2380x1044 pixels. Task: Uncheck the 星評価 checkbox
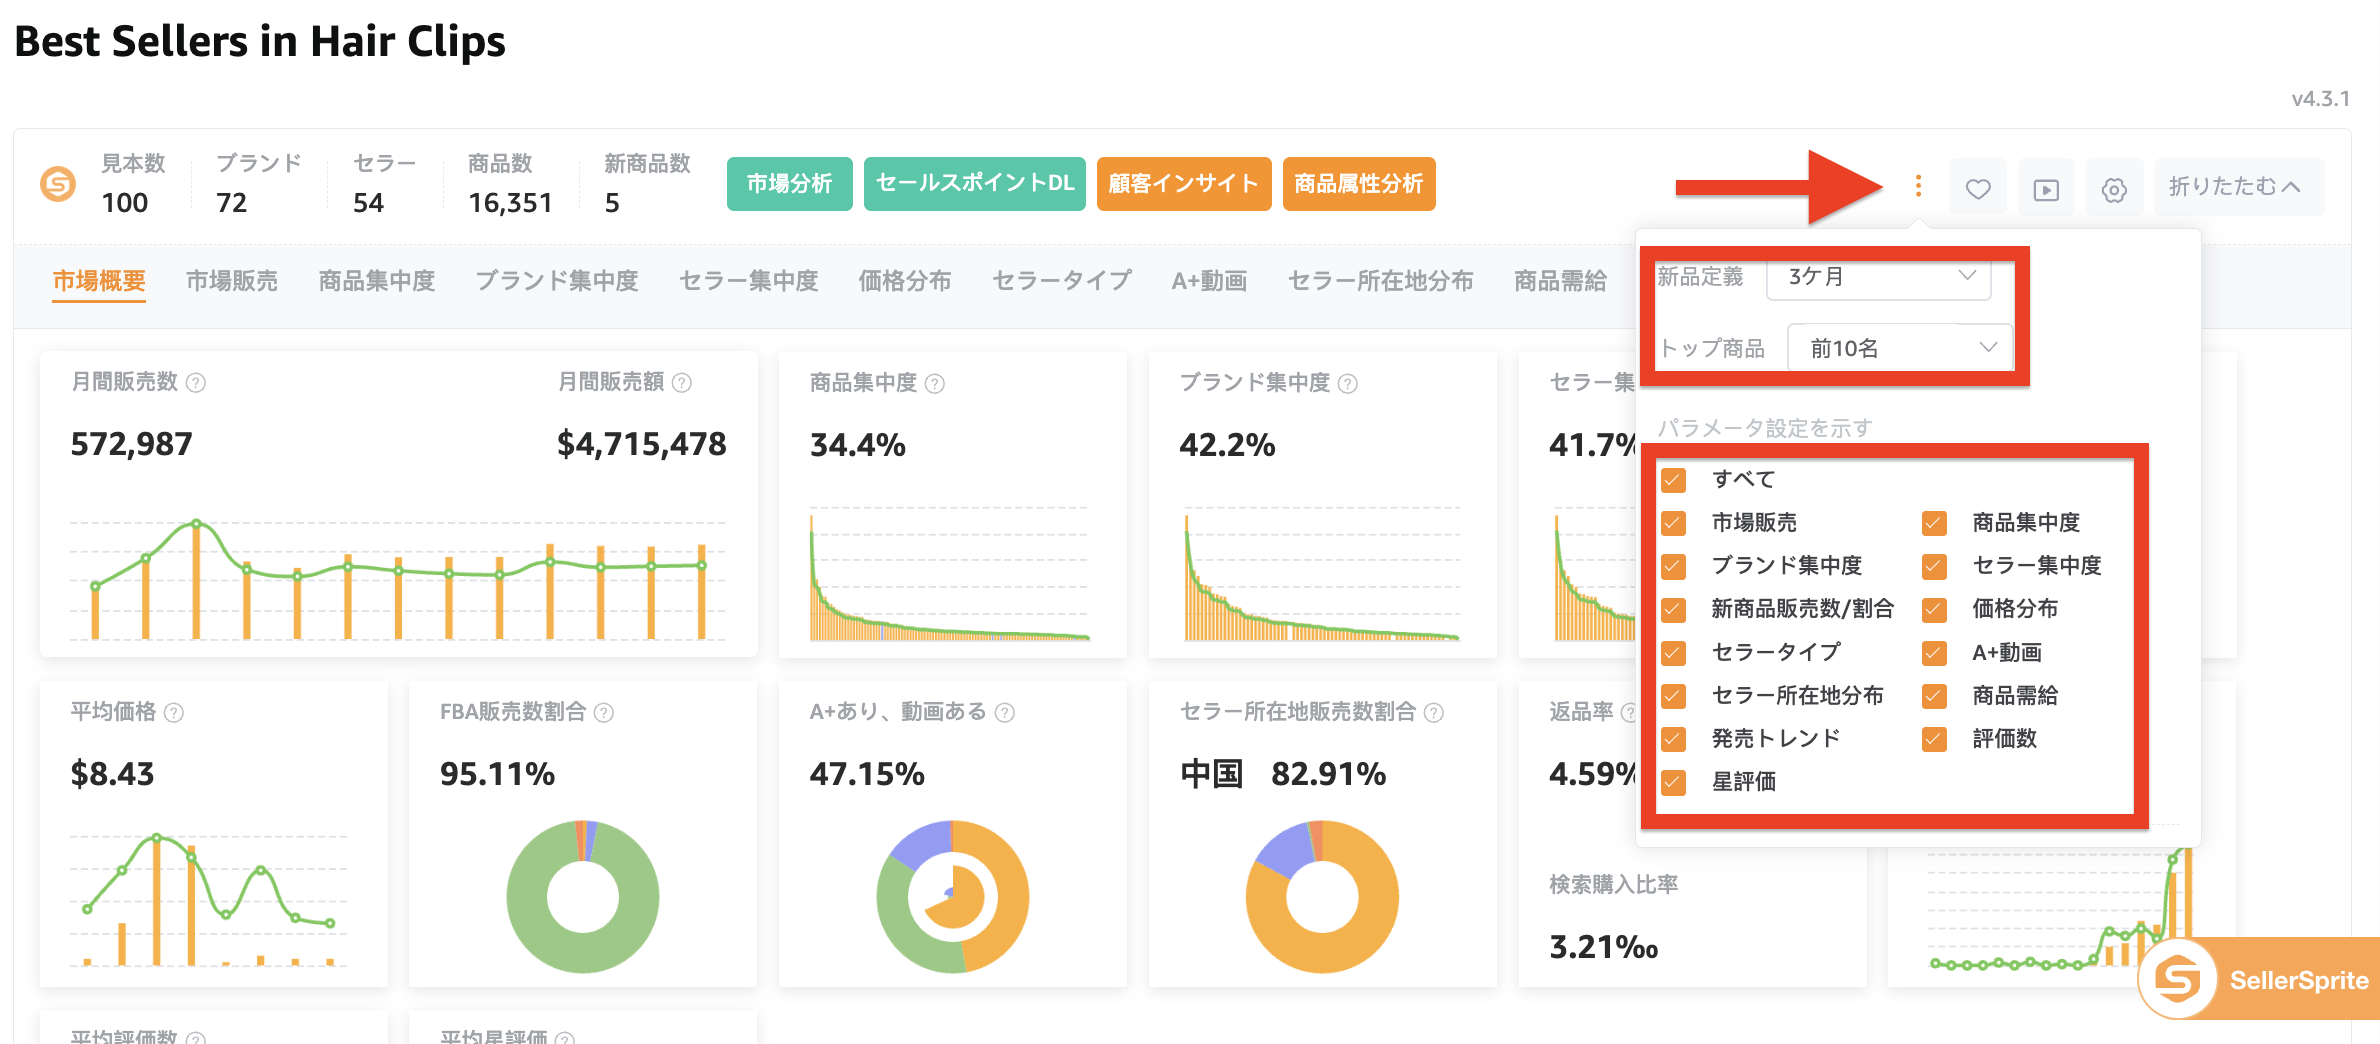point(1674,782)
